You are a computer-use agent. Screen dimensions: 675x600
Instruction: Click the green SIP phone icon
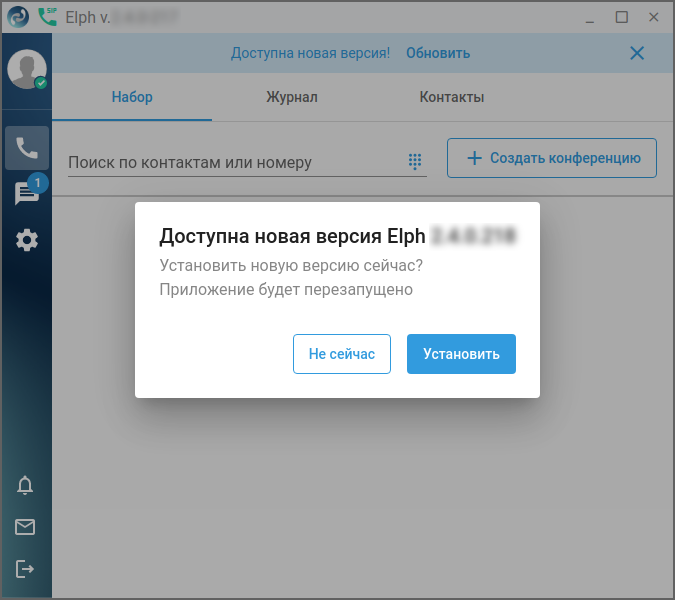pyautogui.click(x=47, y=17)
